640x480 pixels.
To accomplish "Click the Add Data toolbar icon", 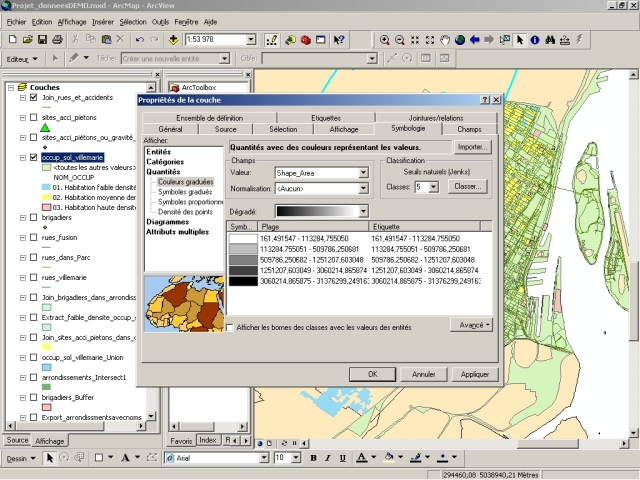I will pos(174,39).
